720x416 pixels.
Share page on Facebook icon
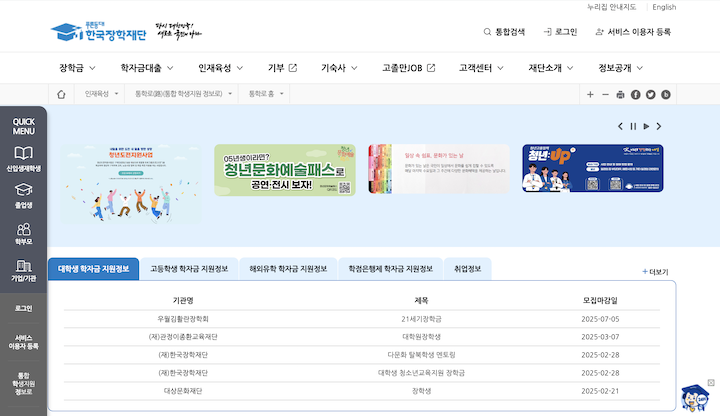(x=636, y=95)
